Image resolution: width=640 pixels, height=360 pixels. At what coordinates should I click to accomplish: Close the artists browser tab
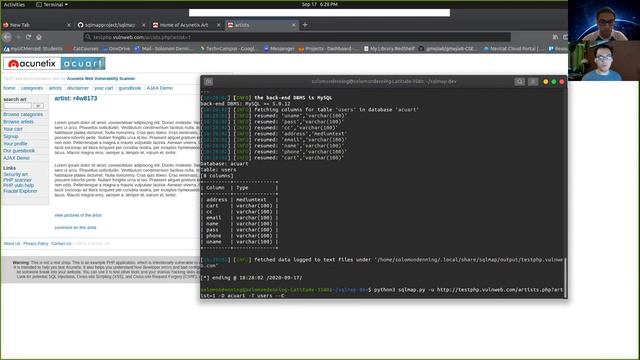click(x=293, y=25)
